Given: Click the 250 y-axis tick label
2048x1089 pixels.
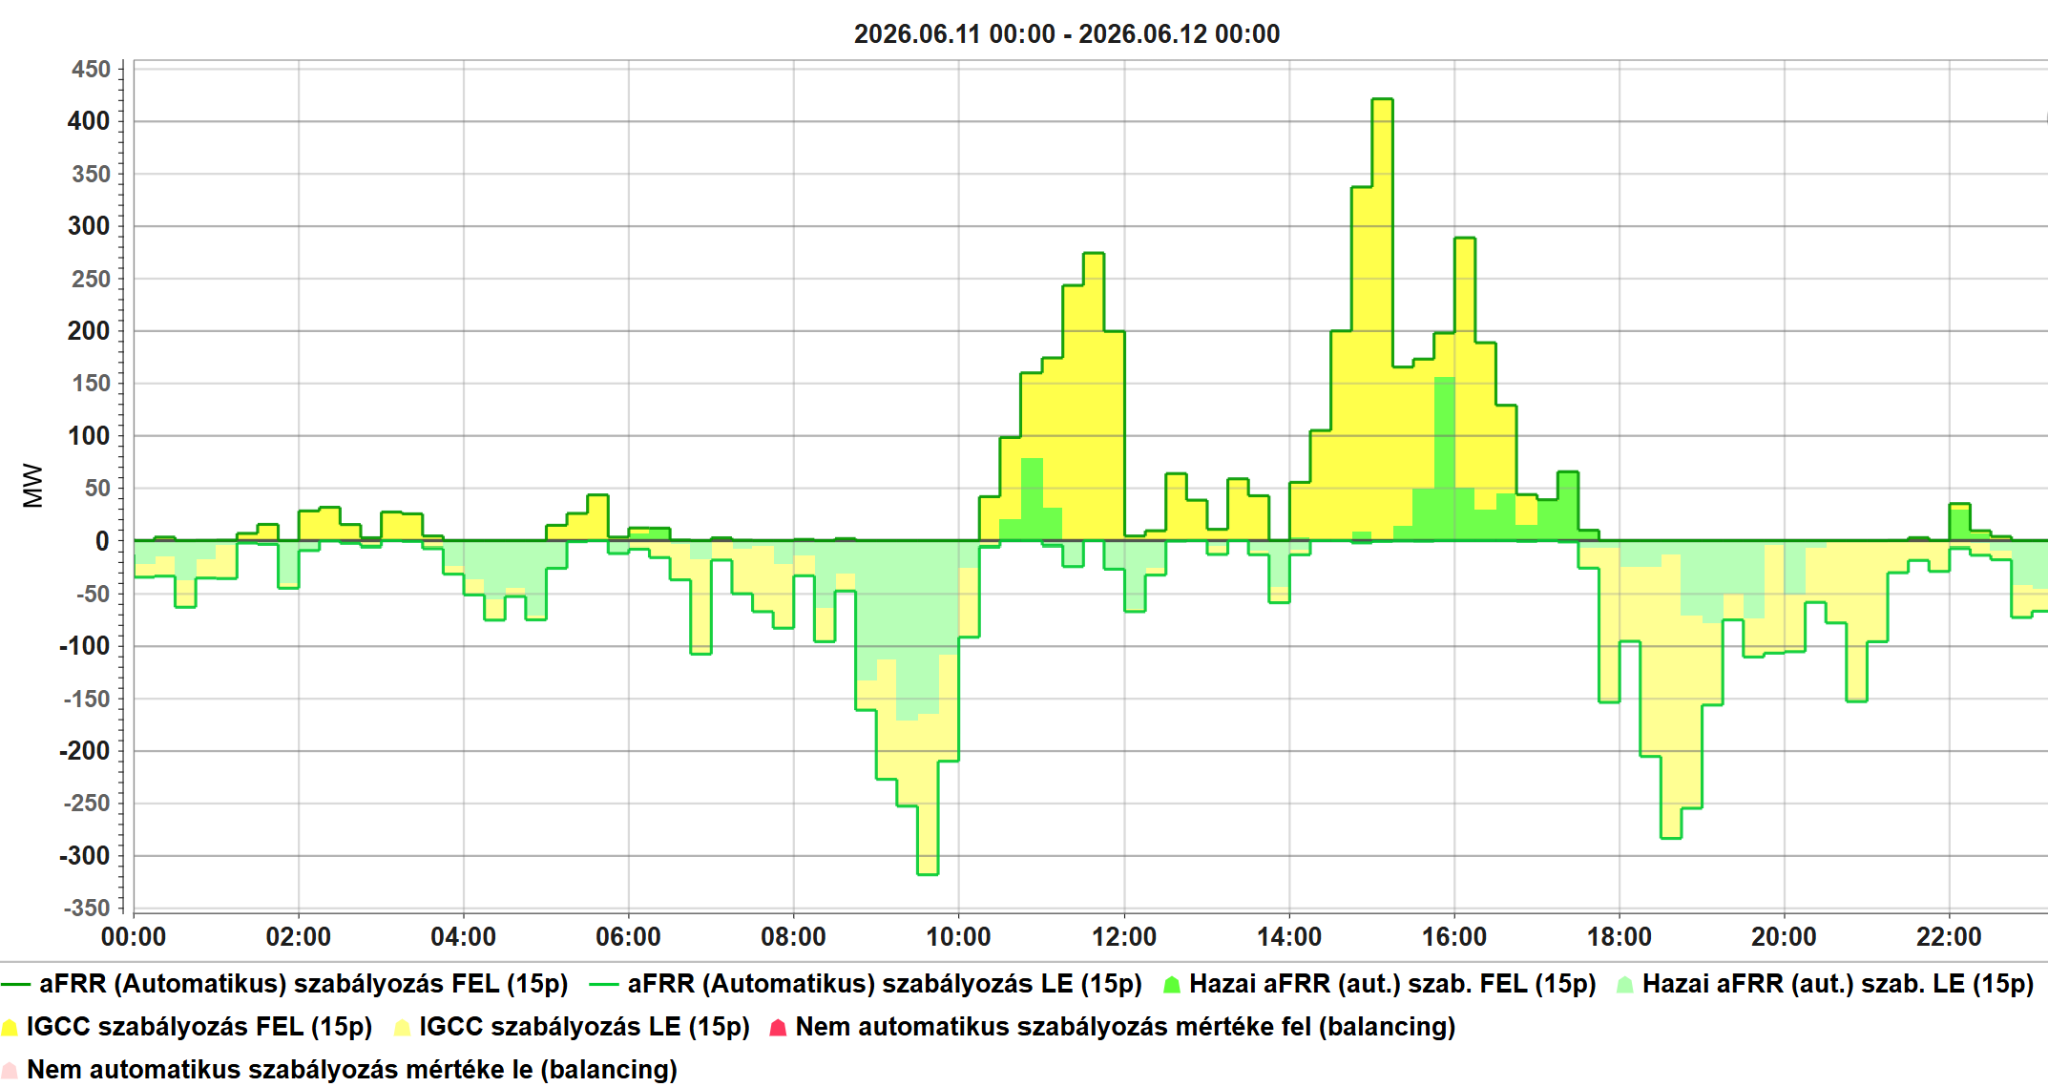Looking at the screenshot, I should coord(91,279).
